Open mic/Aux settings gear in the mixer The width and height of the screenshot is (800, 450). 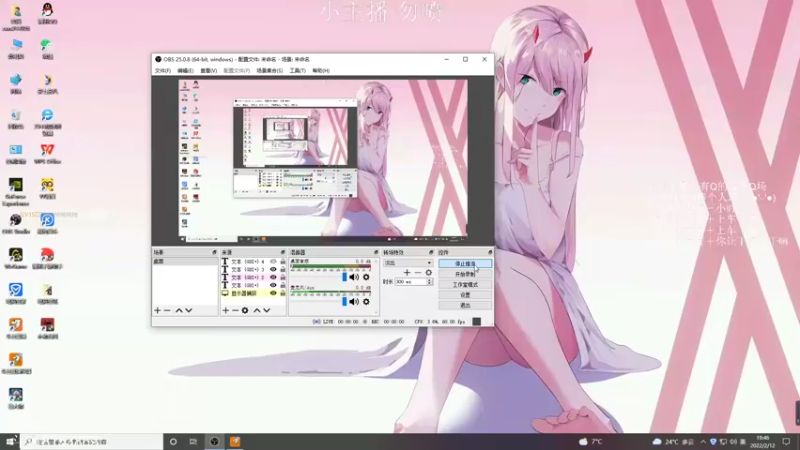coord(366,302)
